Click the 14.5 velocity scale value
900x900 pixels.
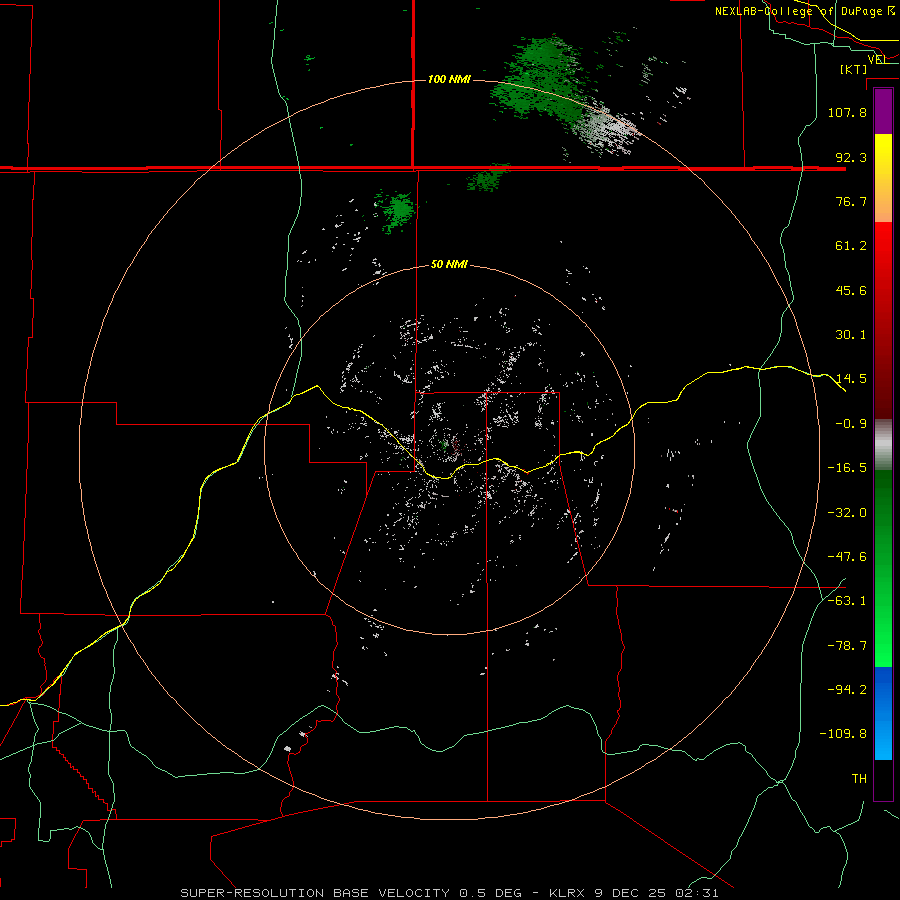click(851, 379)
